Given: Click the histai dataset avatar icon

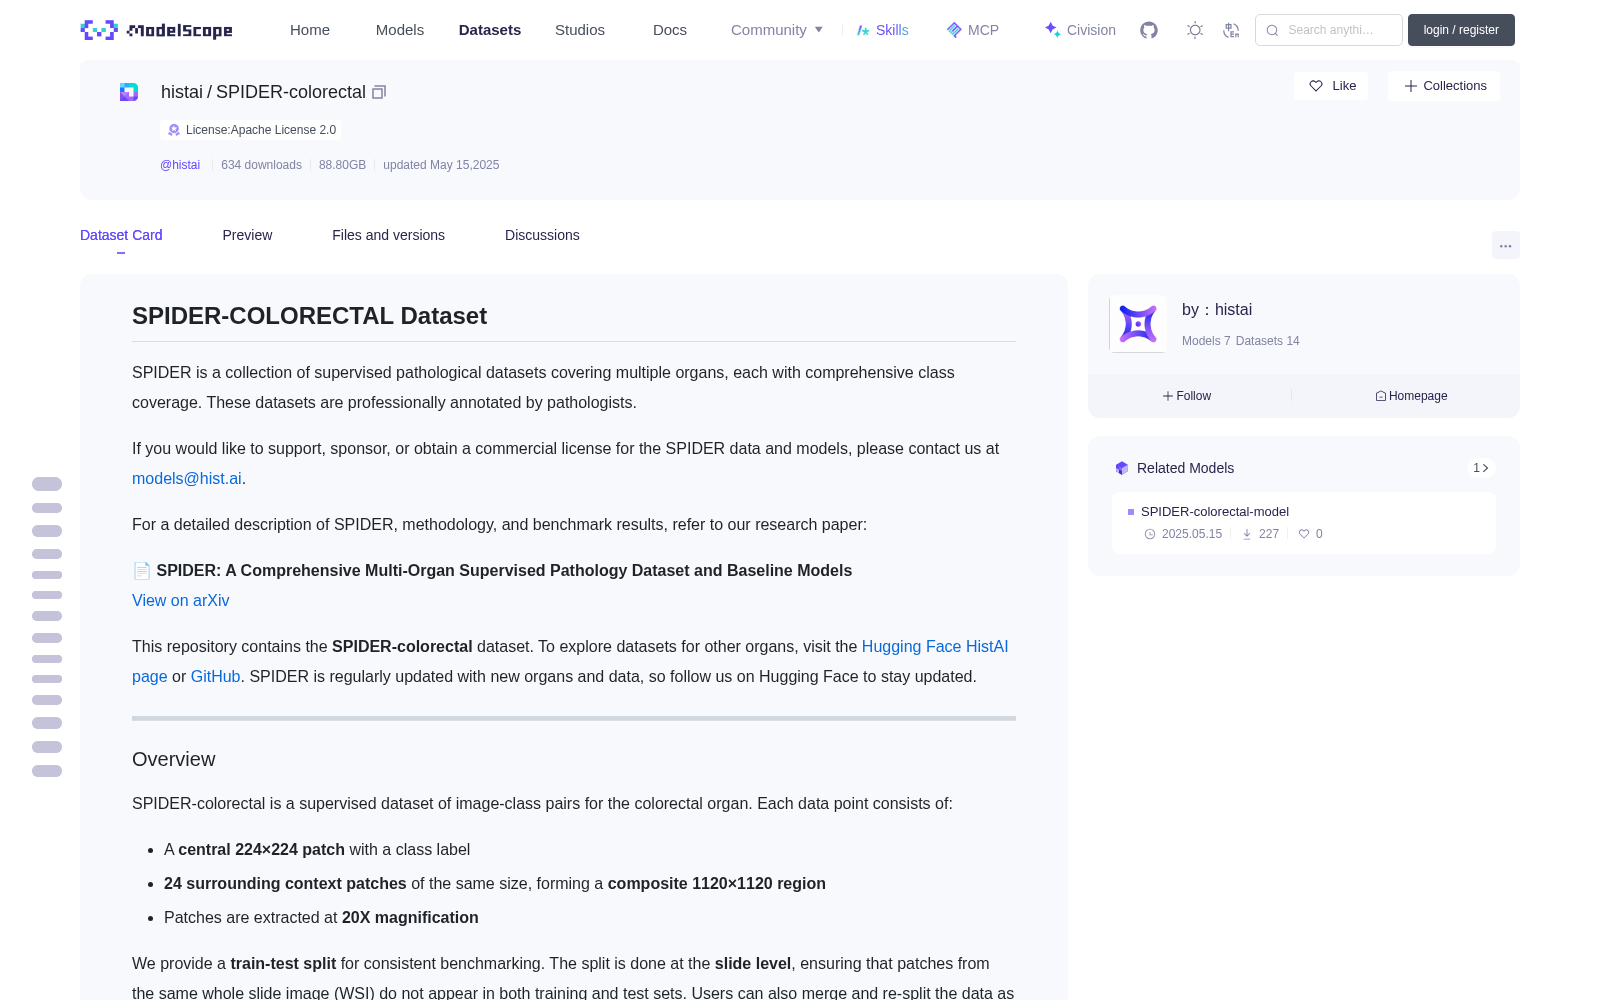Looking at the screenshot, I should tap(129, 92).
